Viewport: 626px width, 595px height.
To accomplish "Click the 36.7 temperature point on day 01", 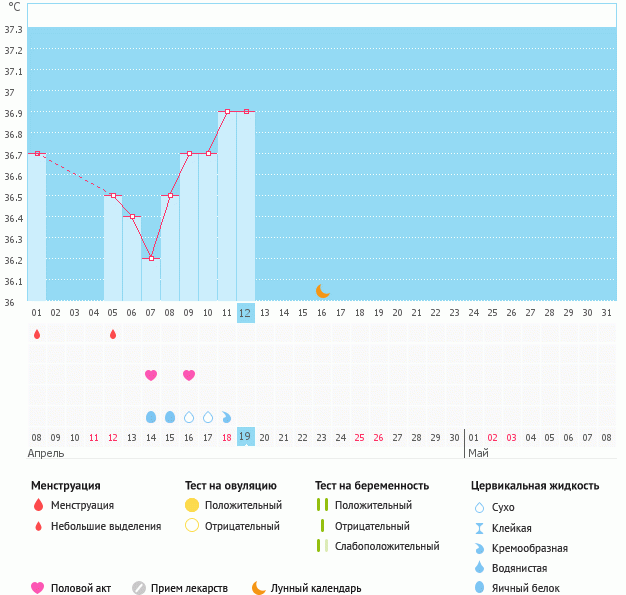I will (x=37, y=153).
